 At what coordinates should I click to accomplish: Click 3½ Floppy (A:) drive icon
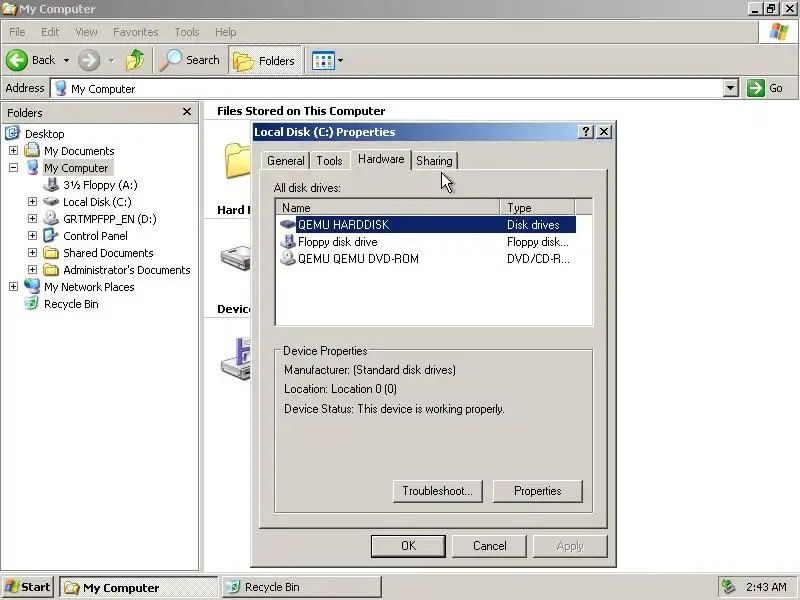[51, 184]
